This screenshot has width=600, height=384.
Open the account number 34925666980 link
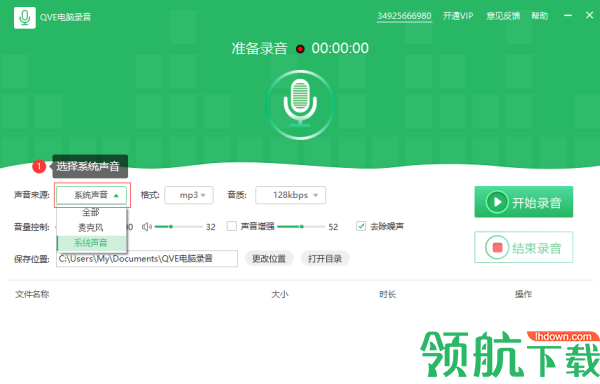(404, 16)
